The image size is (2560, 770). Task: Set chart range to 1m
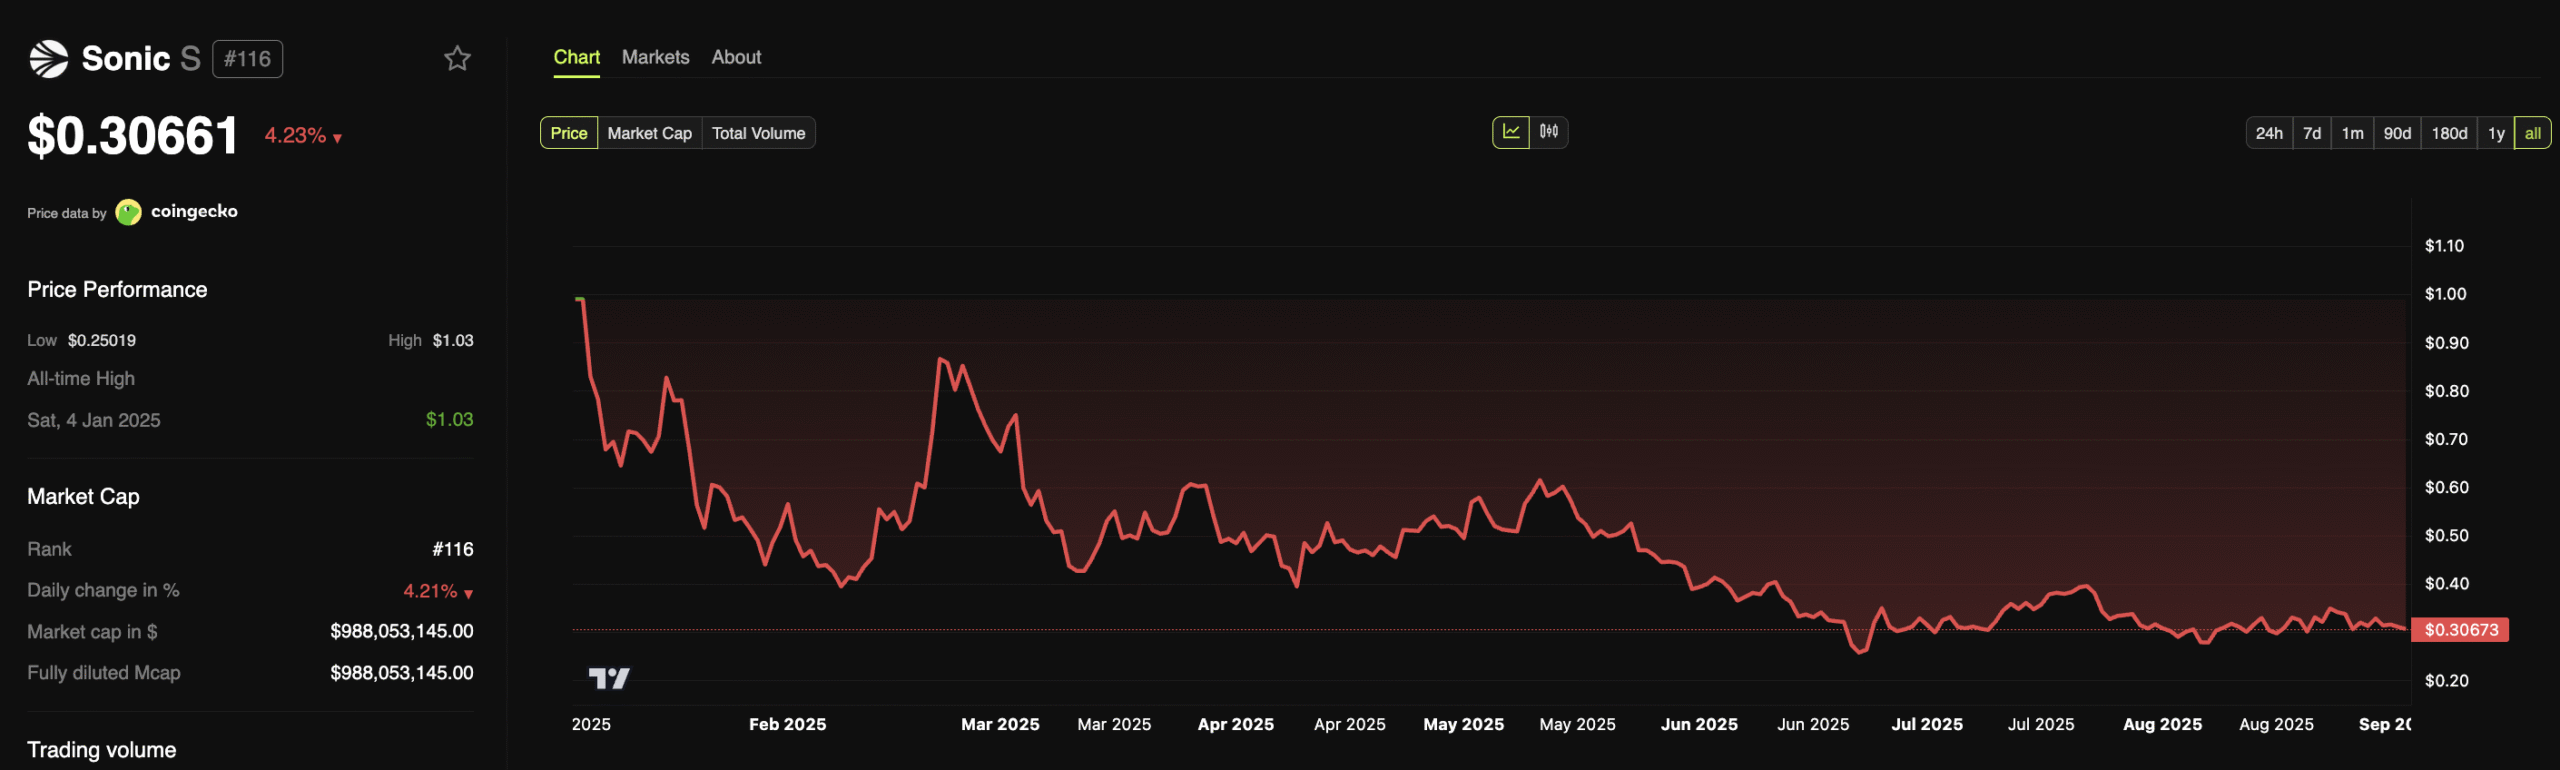pyautogui.click(x=2352, y=133)
